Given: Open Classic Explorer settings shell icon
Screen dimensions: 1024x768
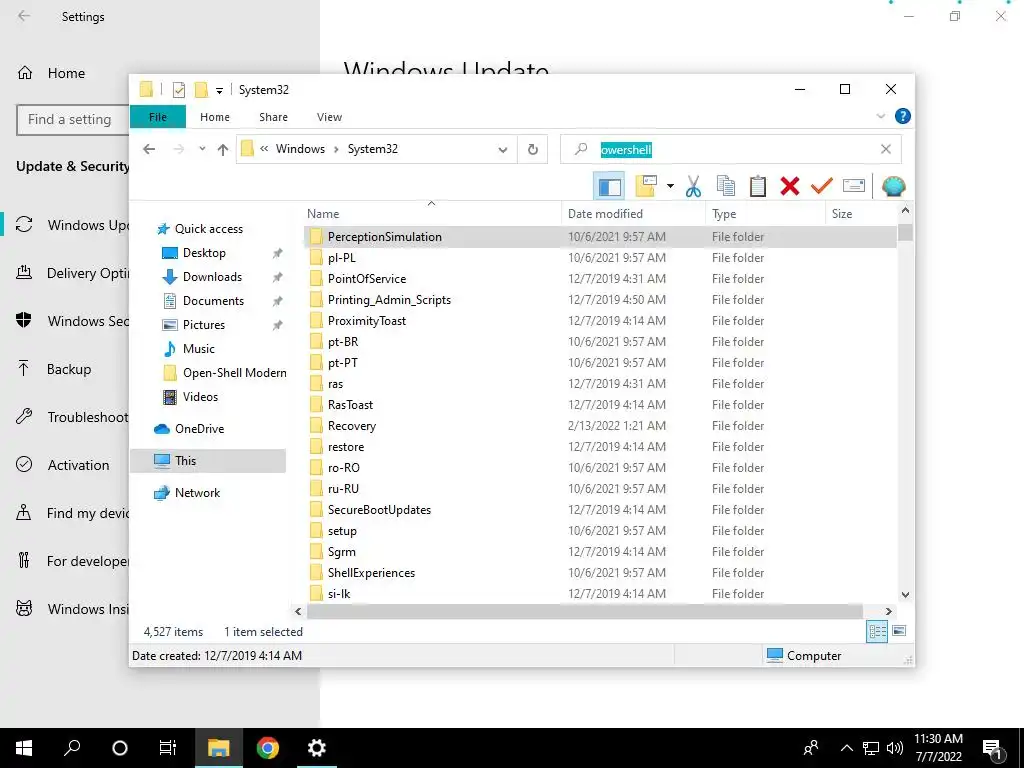Looking at the screenshot, I should coord(893,186).
